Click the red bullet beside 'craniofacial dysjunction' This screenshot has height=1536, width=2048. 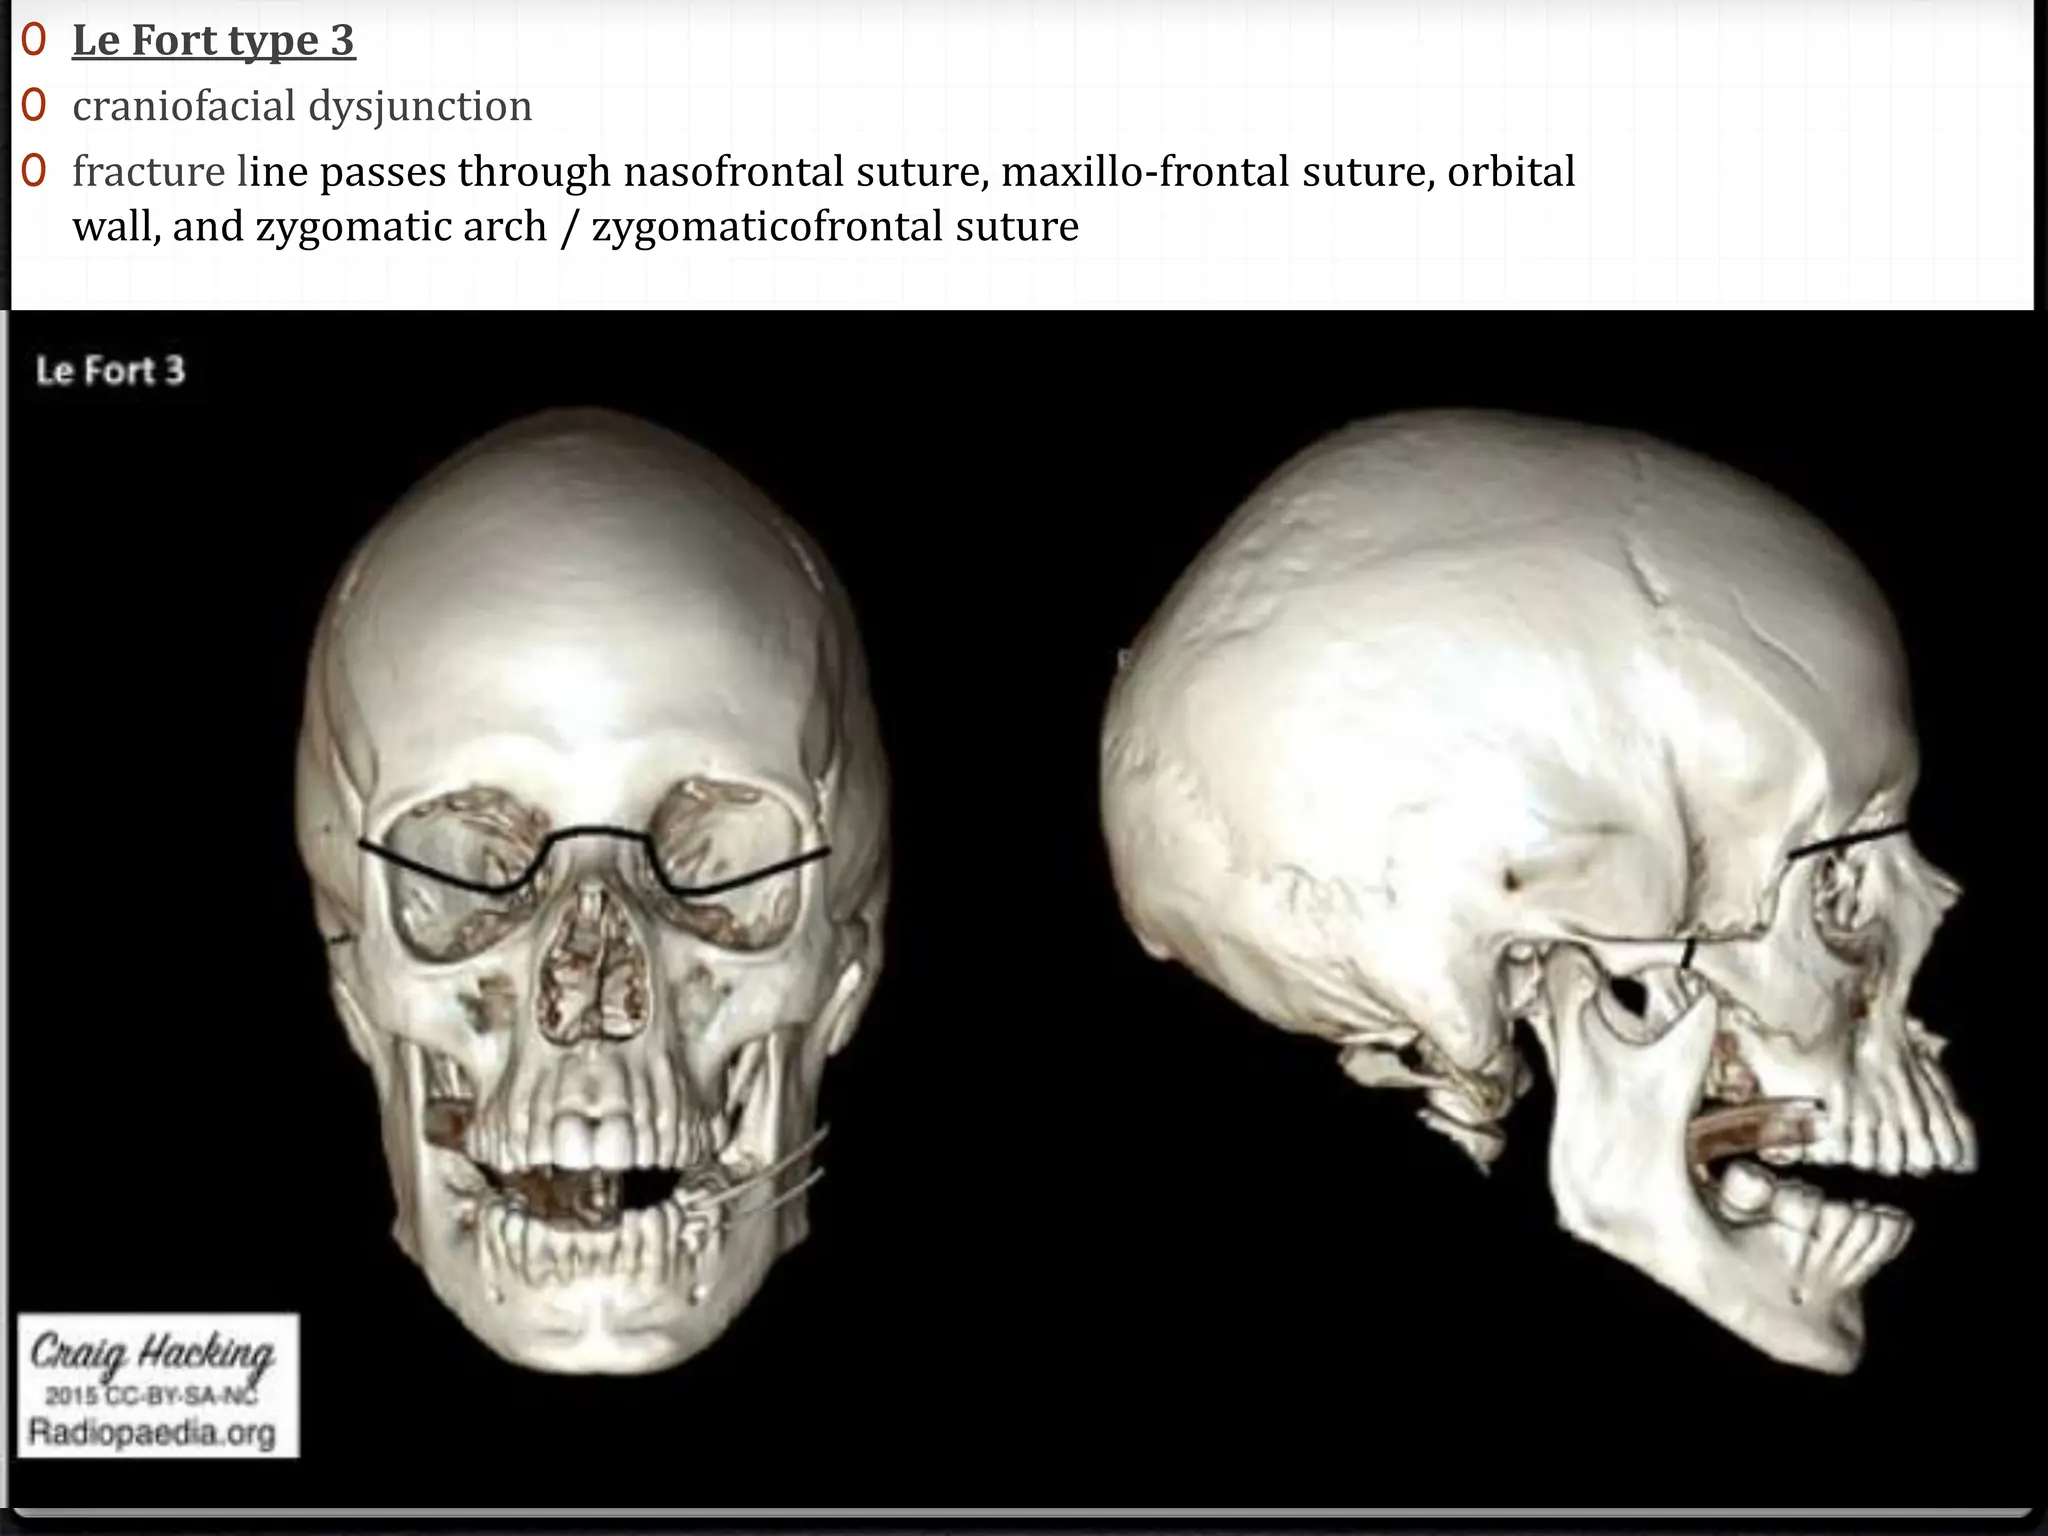point(34,106)
